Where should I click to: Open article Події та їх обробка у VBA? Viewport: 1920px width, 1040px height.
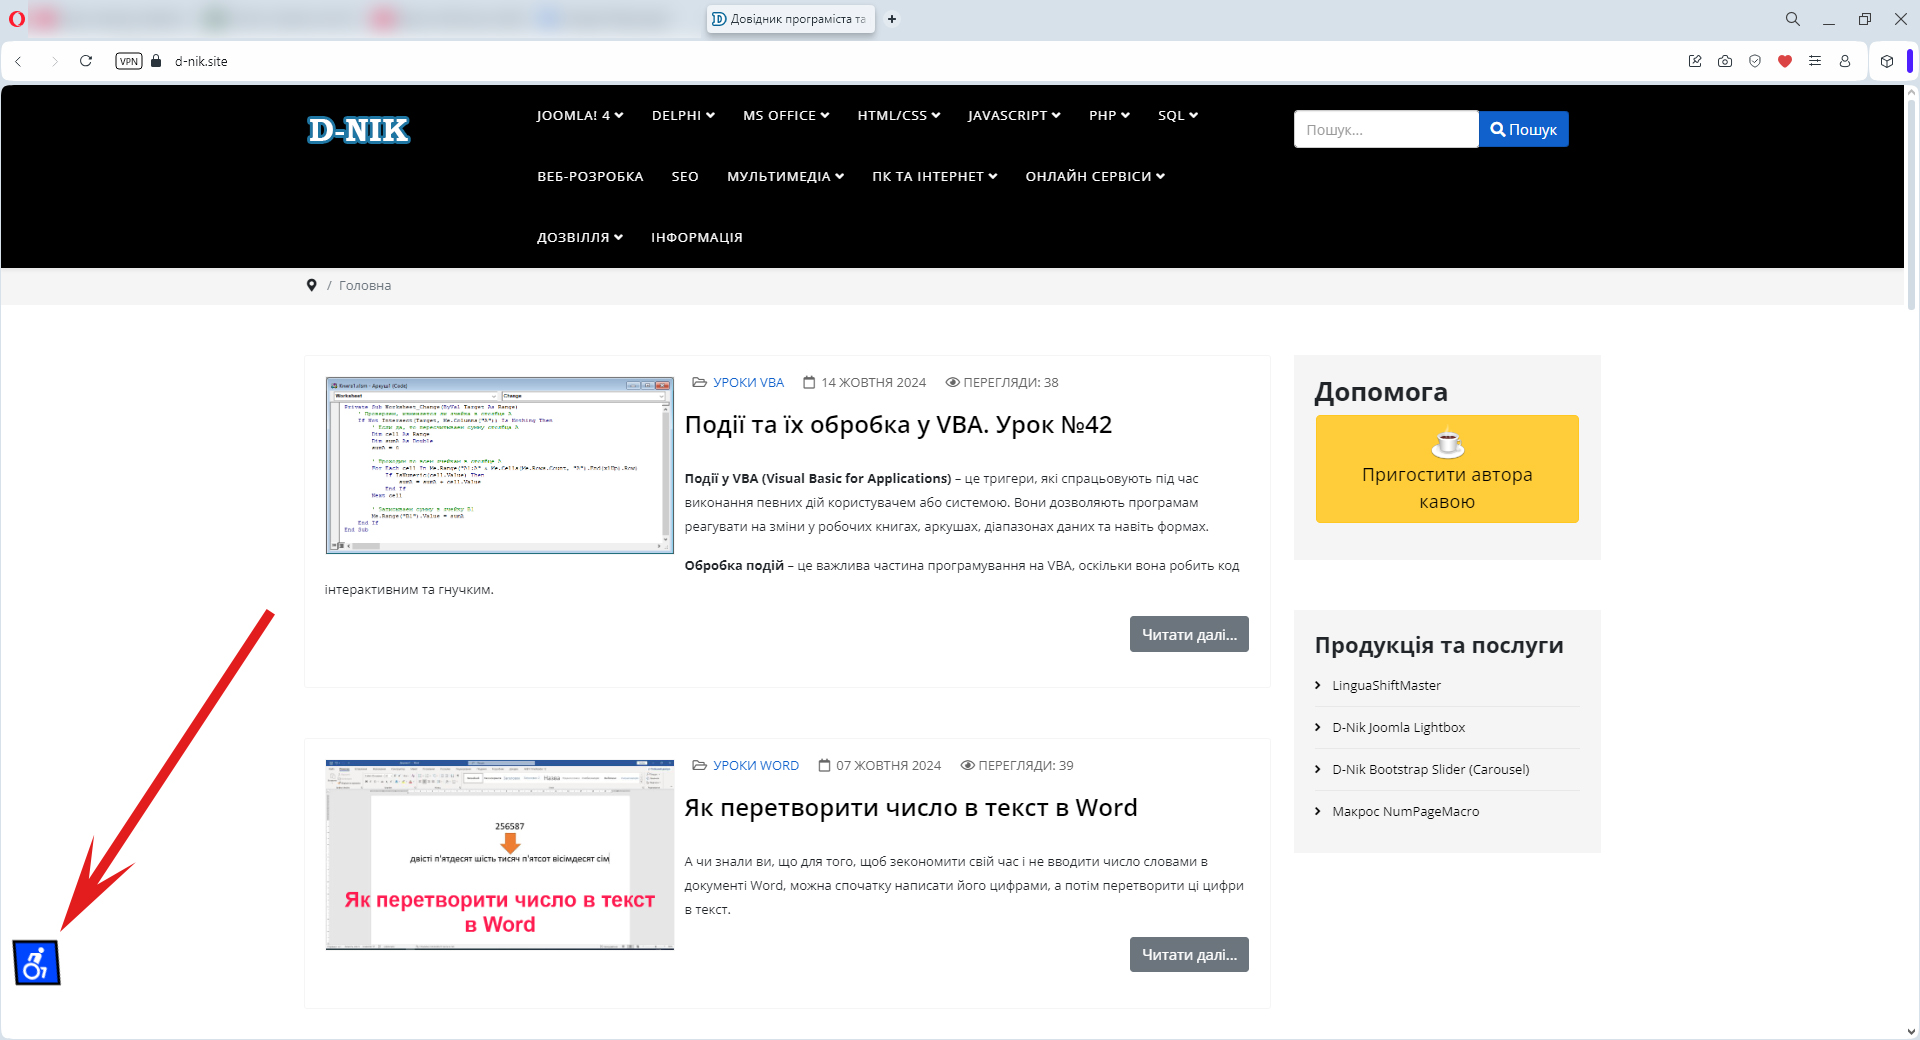pos(898,425)
